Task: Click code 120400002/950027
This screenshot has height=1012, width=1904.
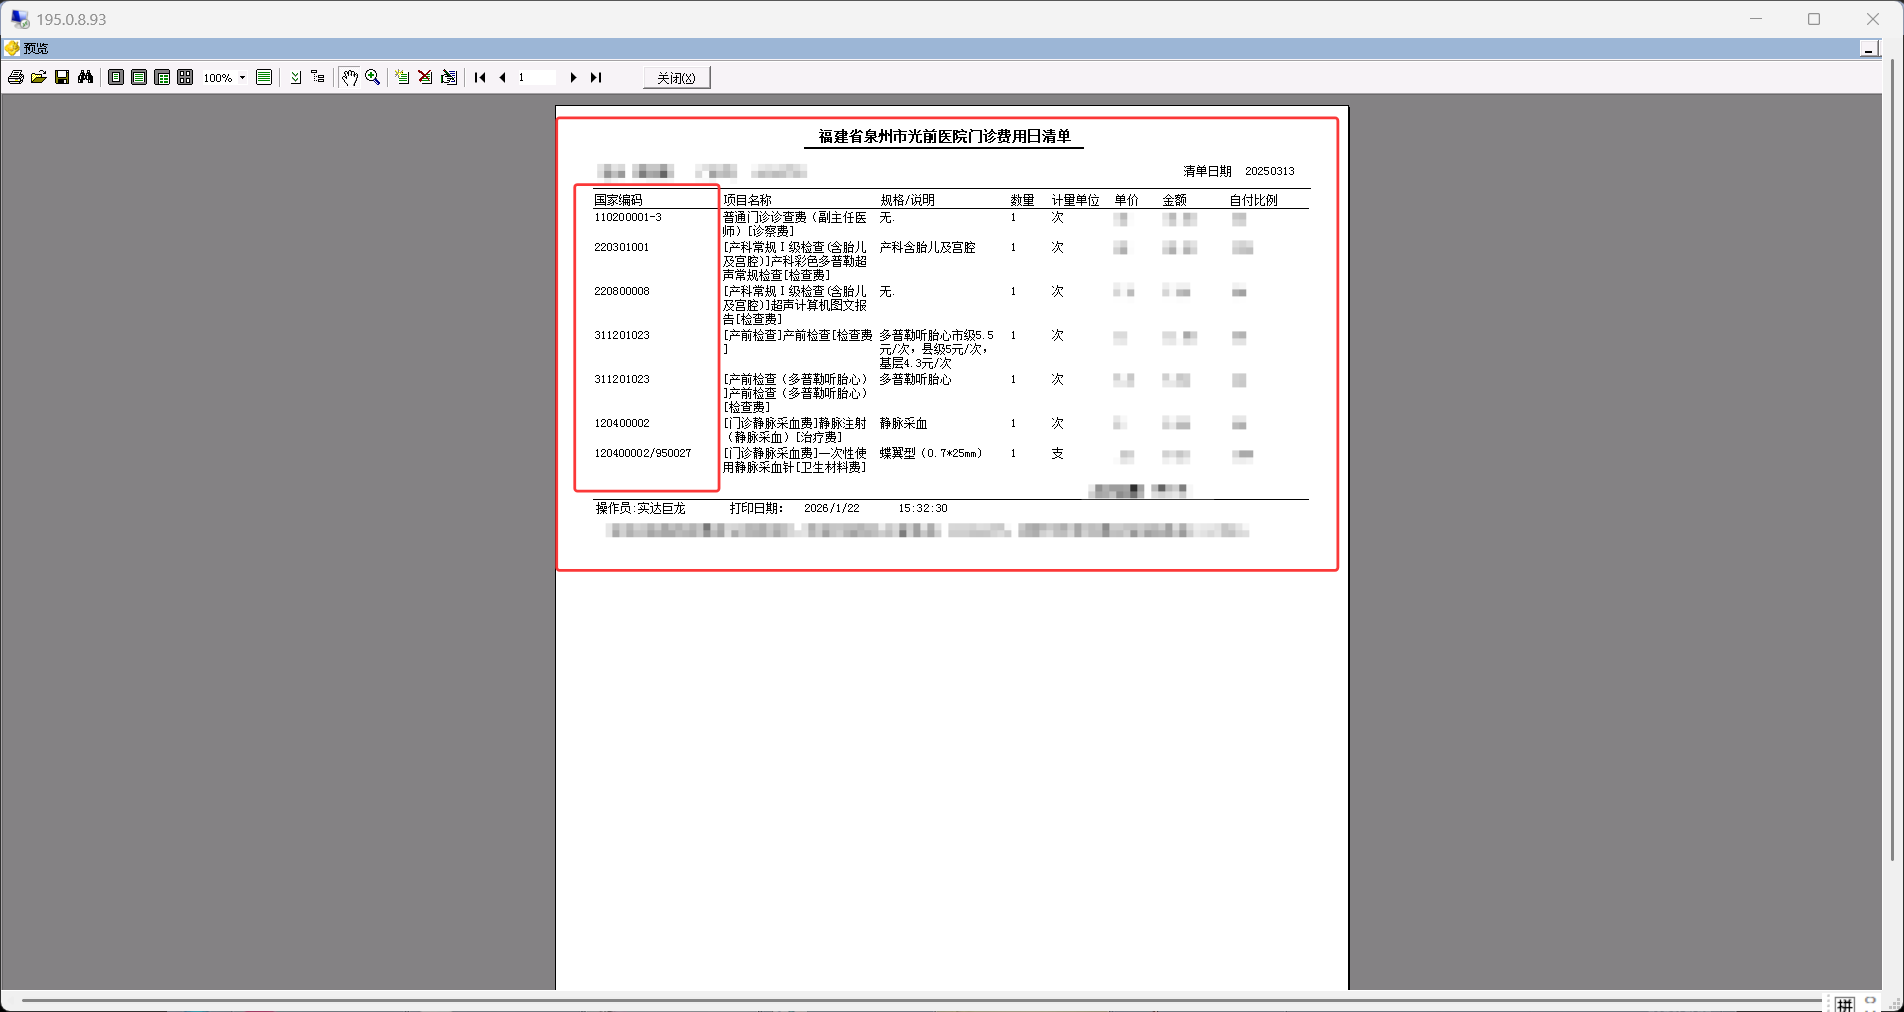Action: 642,453
